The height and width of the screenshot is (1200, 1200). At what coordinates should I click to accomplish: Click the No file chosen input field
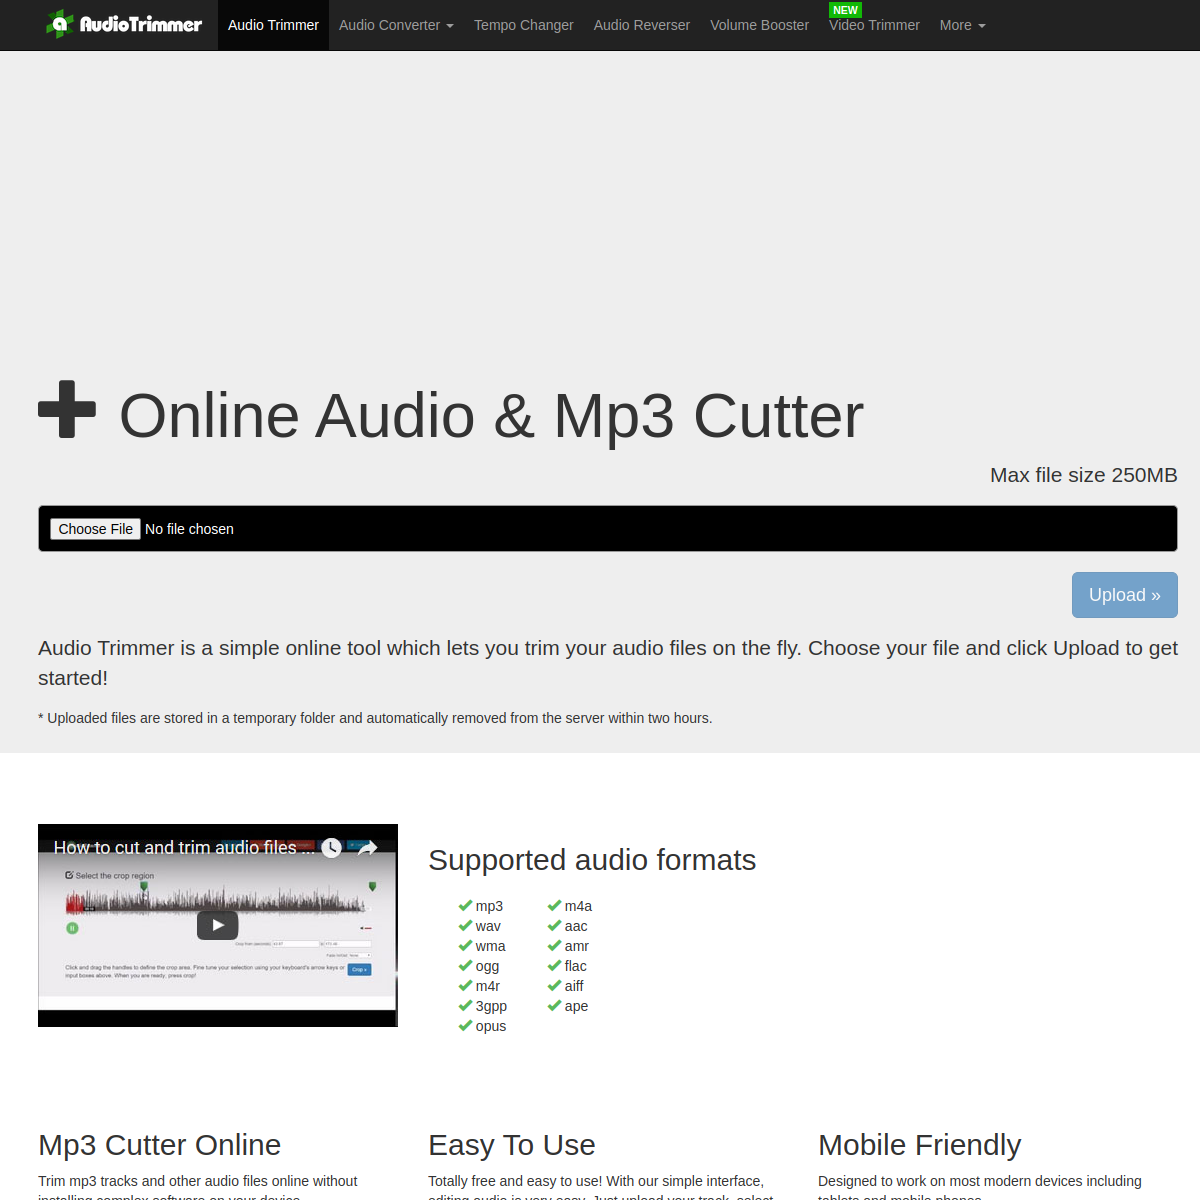190,528
